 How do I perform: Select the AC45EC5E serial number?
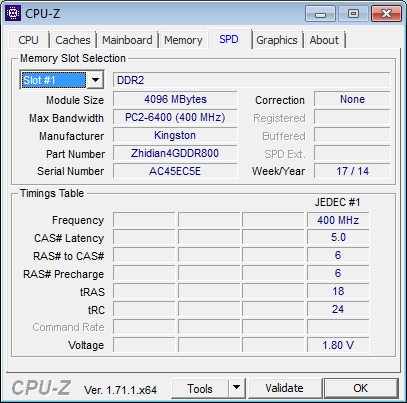point(175,171)
